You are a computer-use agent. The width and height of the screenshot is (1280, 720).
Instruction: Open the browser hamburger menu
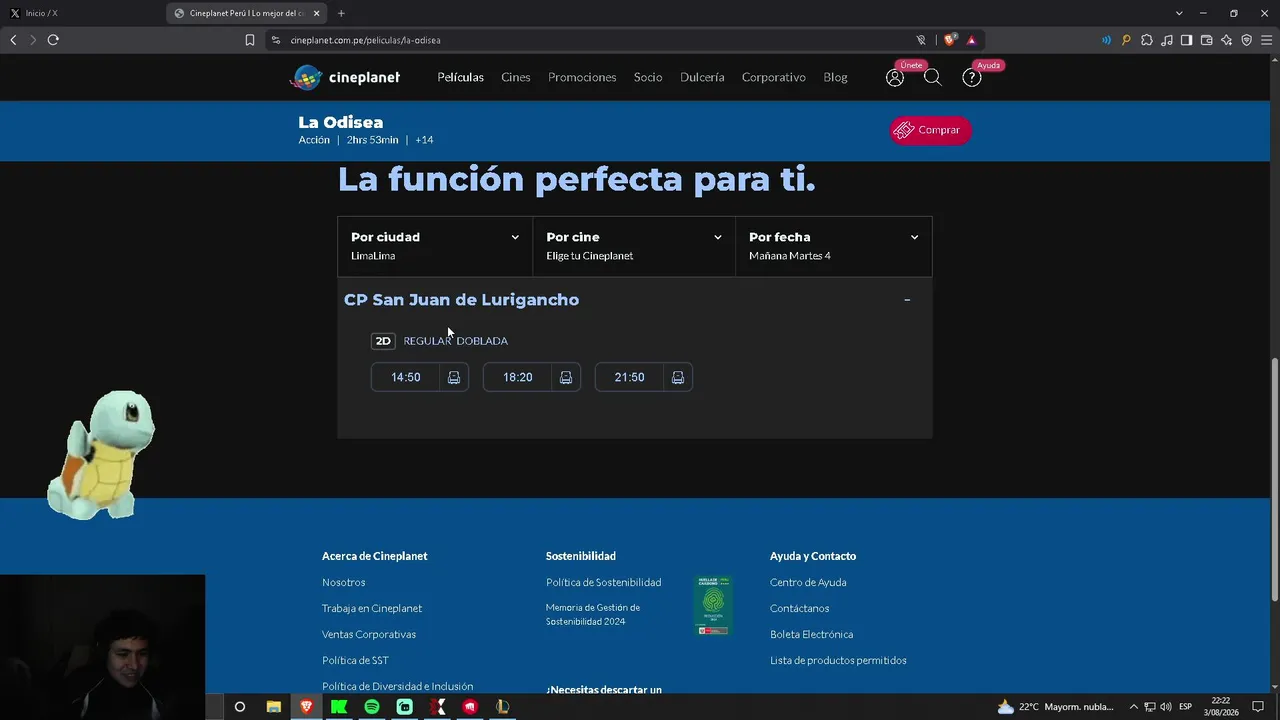1266,40
